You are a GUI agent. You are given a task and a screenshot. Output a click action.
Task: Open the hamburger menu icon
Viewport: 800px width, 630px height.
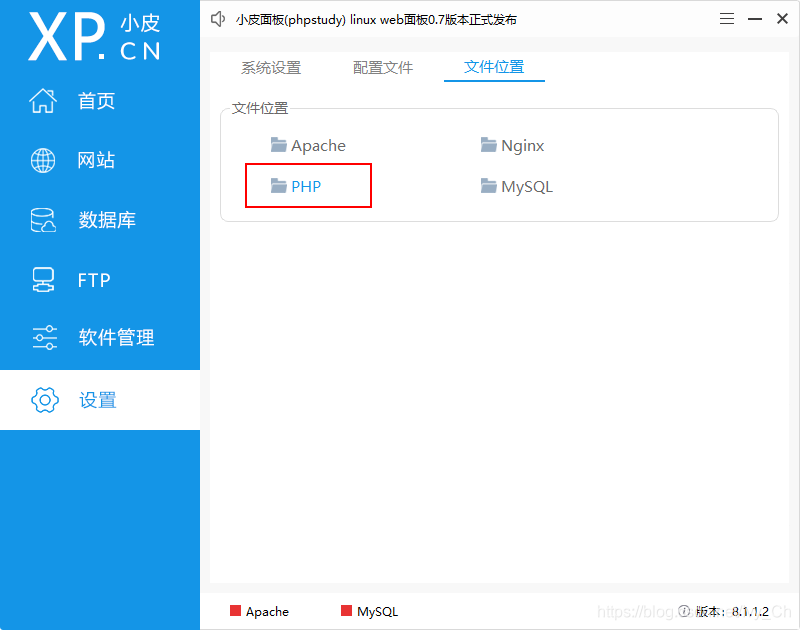[x=727, y=19]
